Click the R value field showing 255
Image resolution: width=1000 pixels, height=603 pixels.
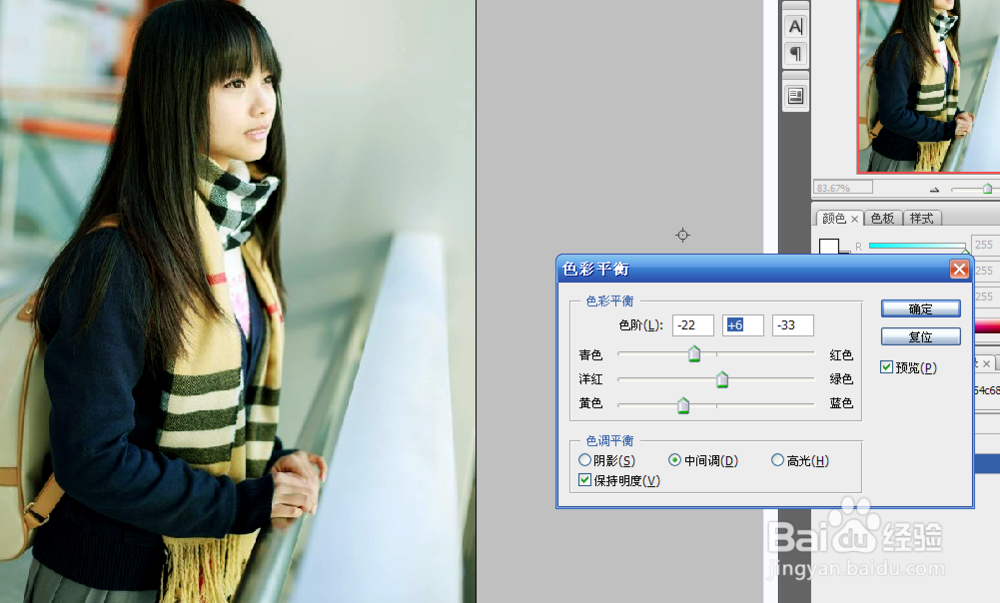pos(985,245)
